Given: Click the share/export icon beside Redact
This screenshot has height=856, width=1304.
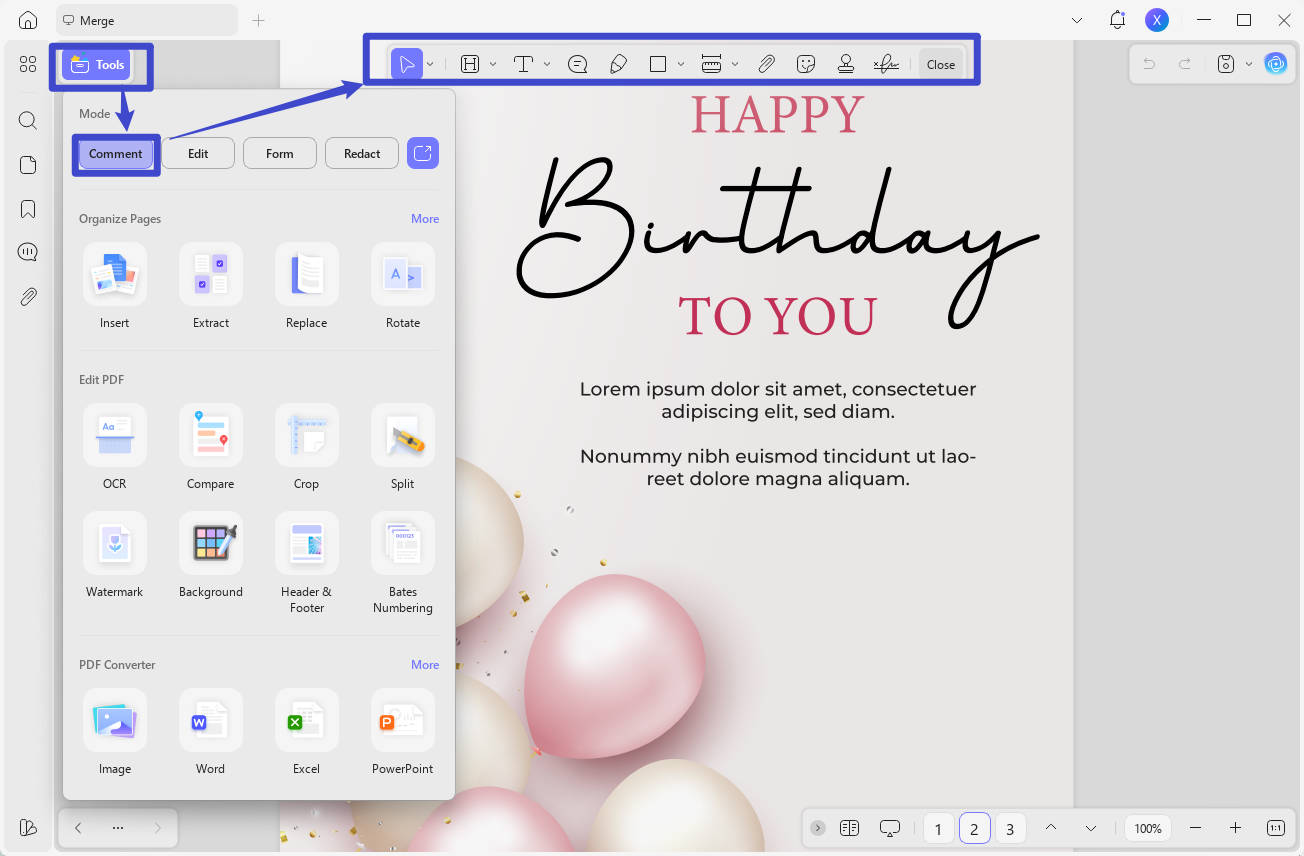Looking at the screenshot, I should [x=423, y=153].
